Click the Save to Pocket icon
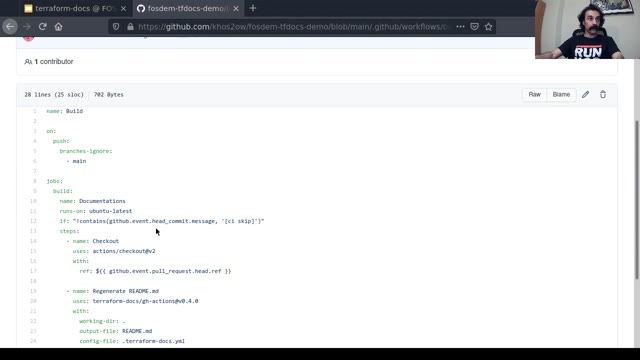The image size is (640, 360). coord(474,27)
